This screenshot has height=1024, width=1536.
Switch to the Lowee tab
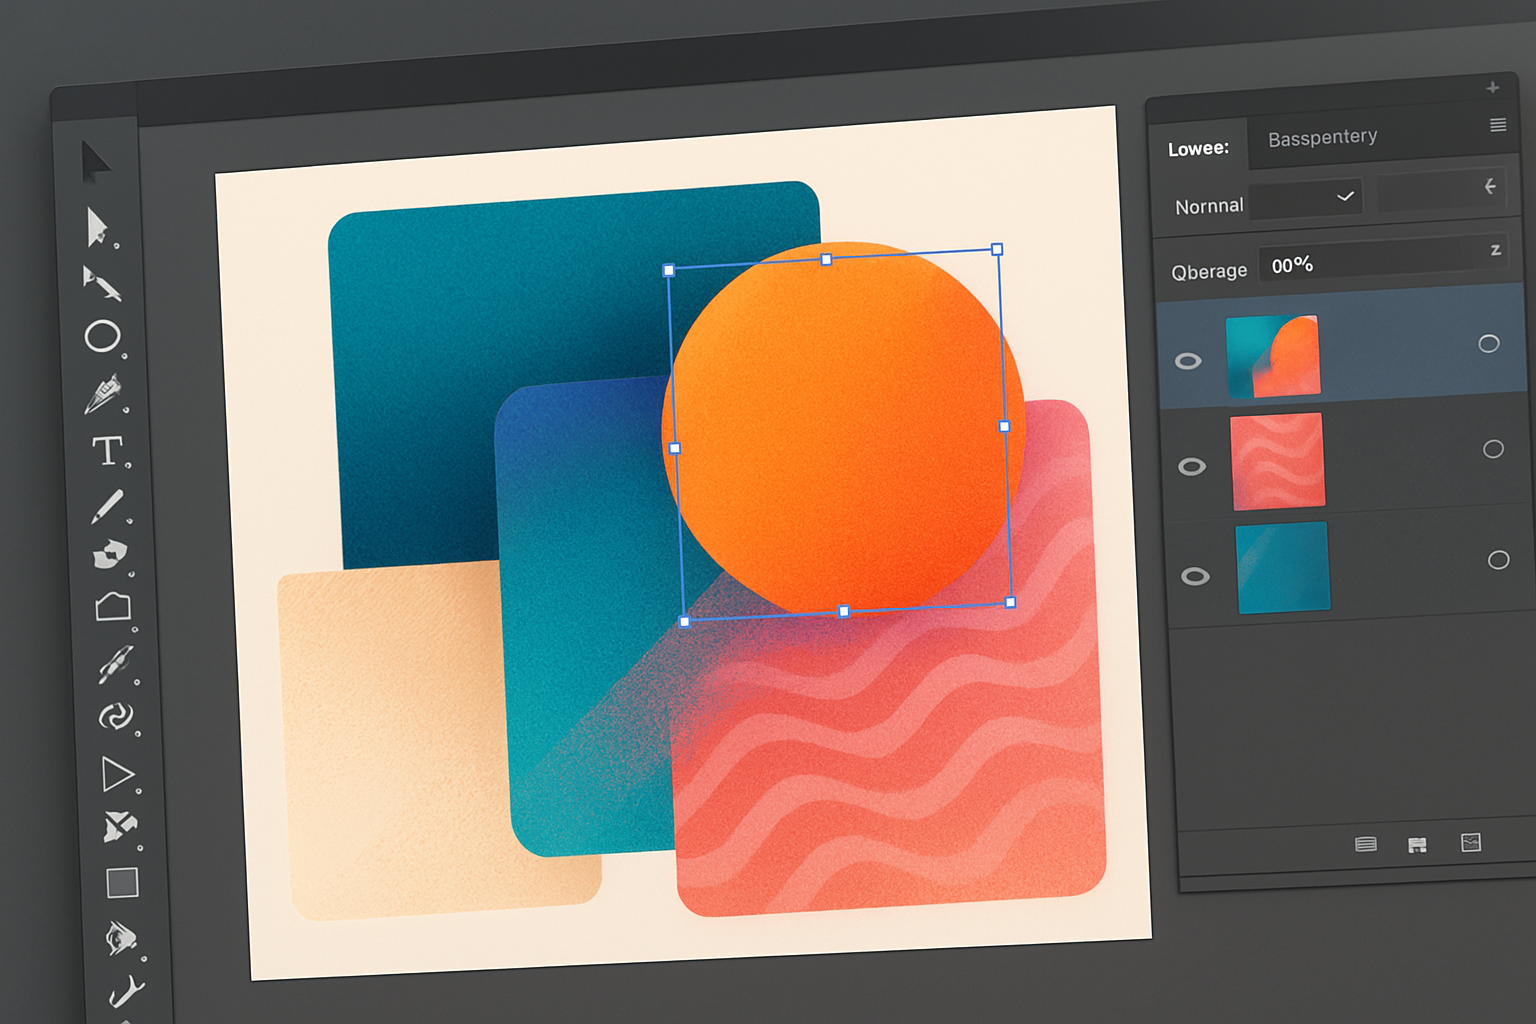1198,149
